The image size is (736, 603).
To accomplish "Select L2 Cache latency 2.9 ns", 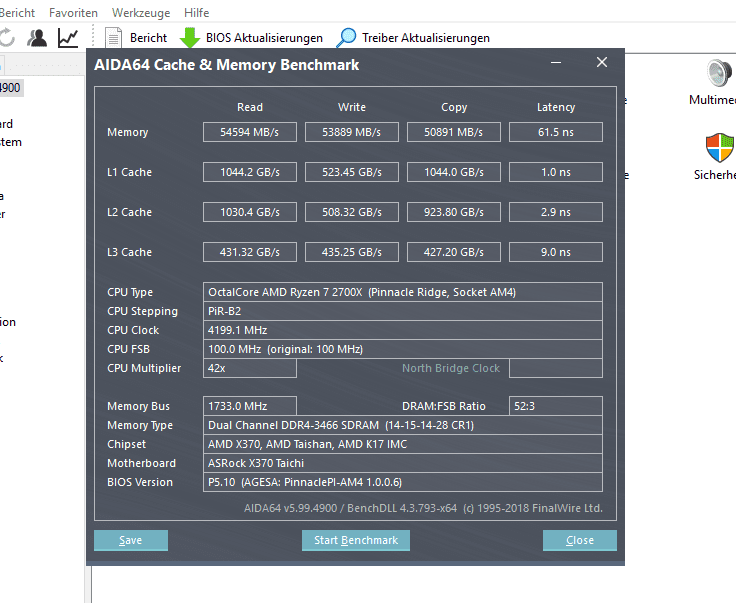I will tap(556, 212).
